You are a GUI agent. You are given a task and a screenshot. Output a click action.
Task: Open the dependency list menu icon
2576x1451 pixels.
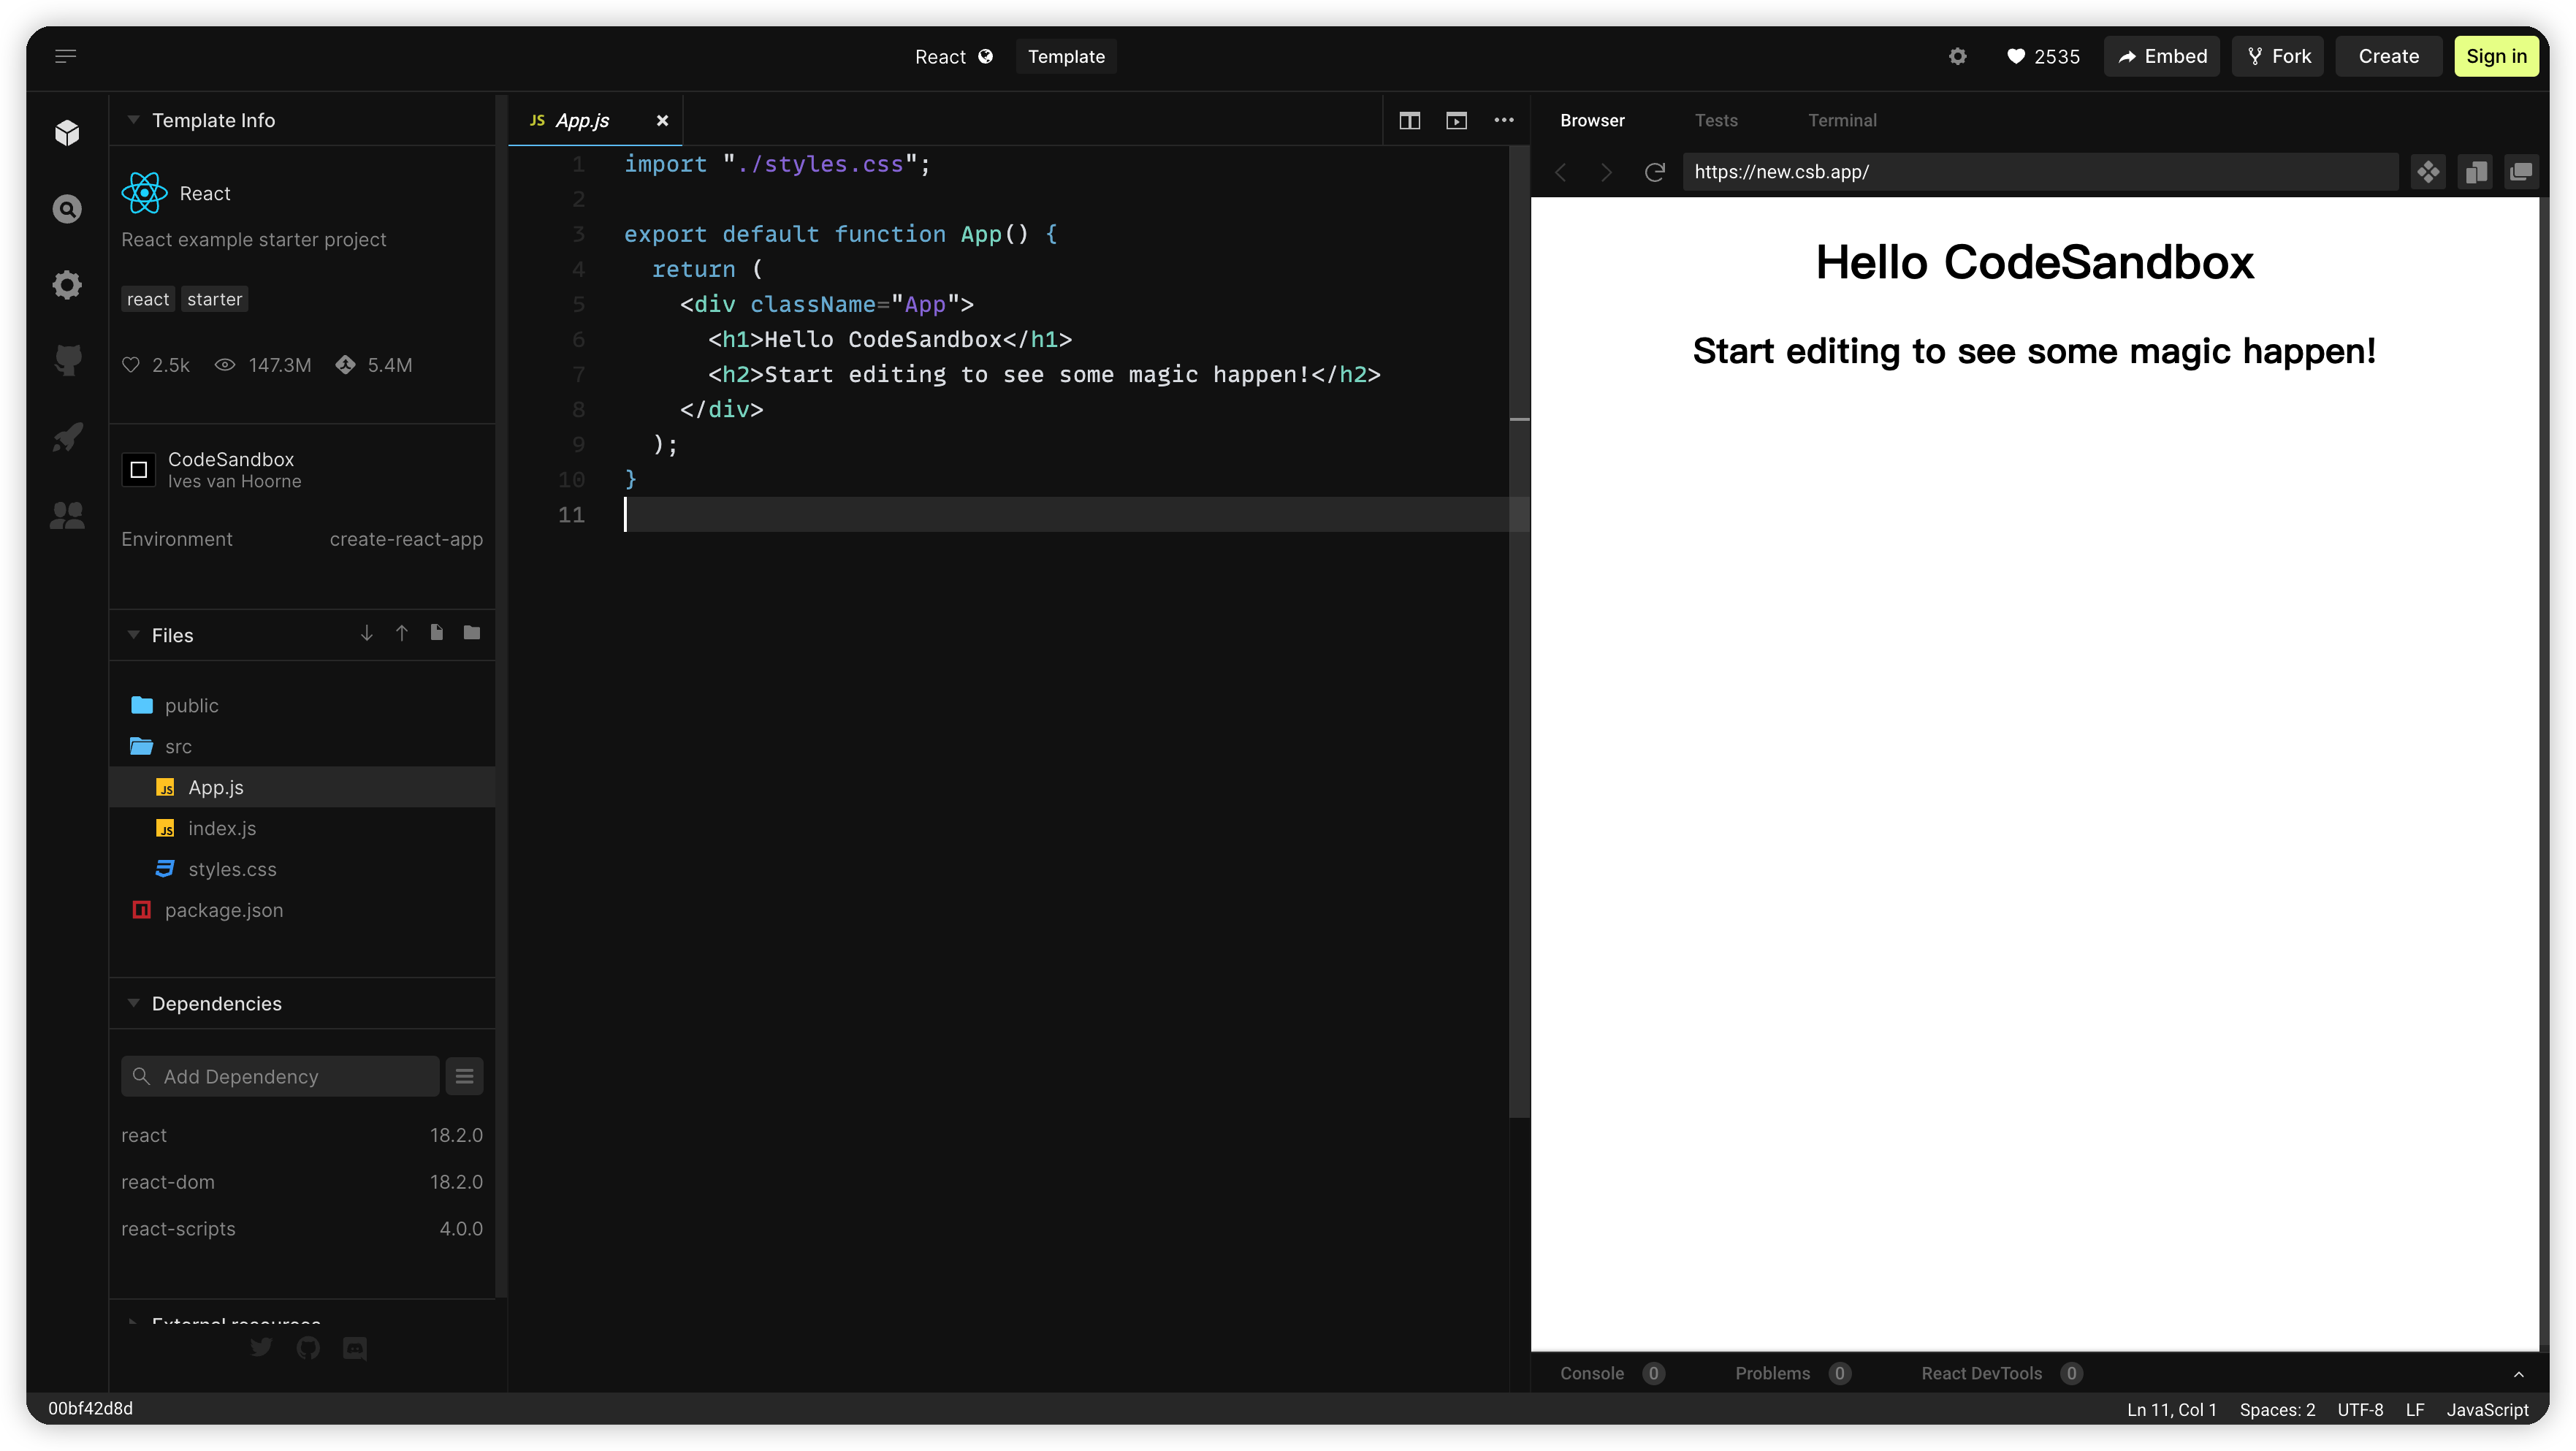coord(464,1077)
